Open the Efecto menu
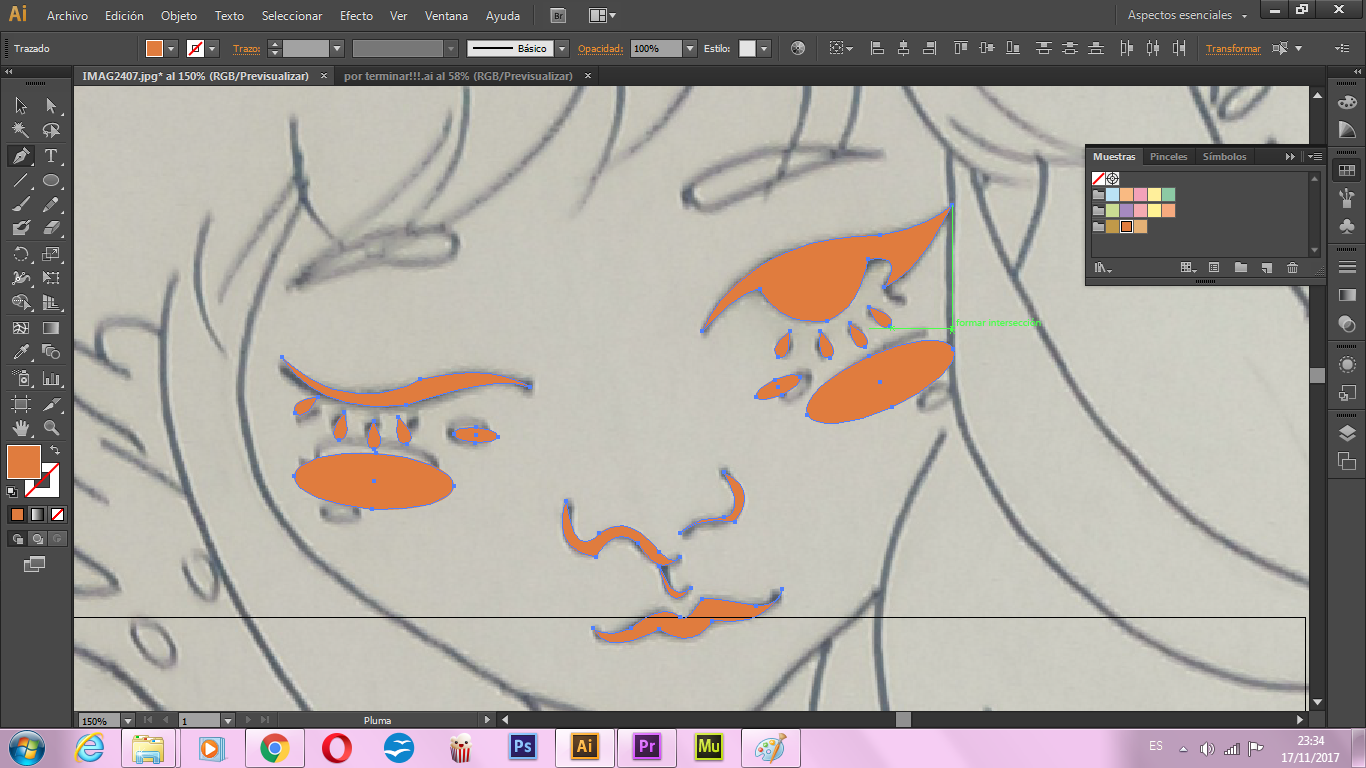 (x=356, y=16)
